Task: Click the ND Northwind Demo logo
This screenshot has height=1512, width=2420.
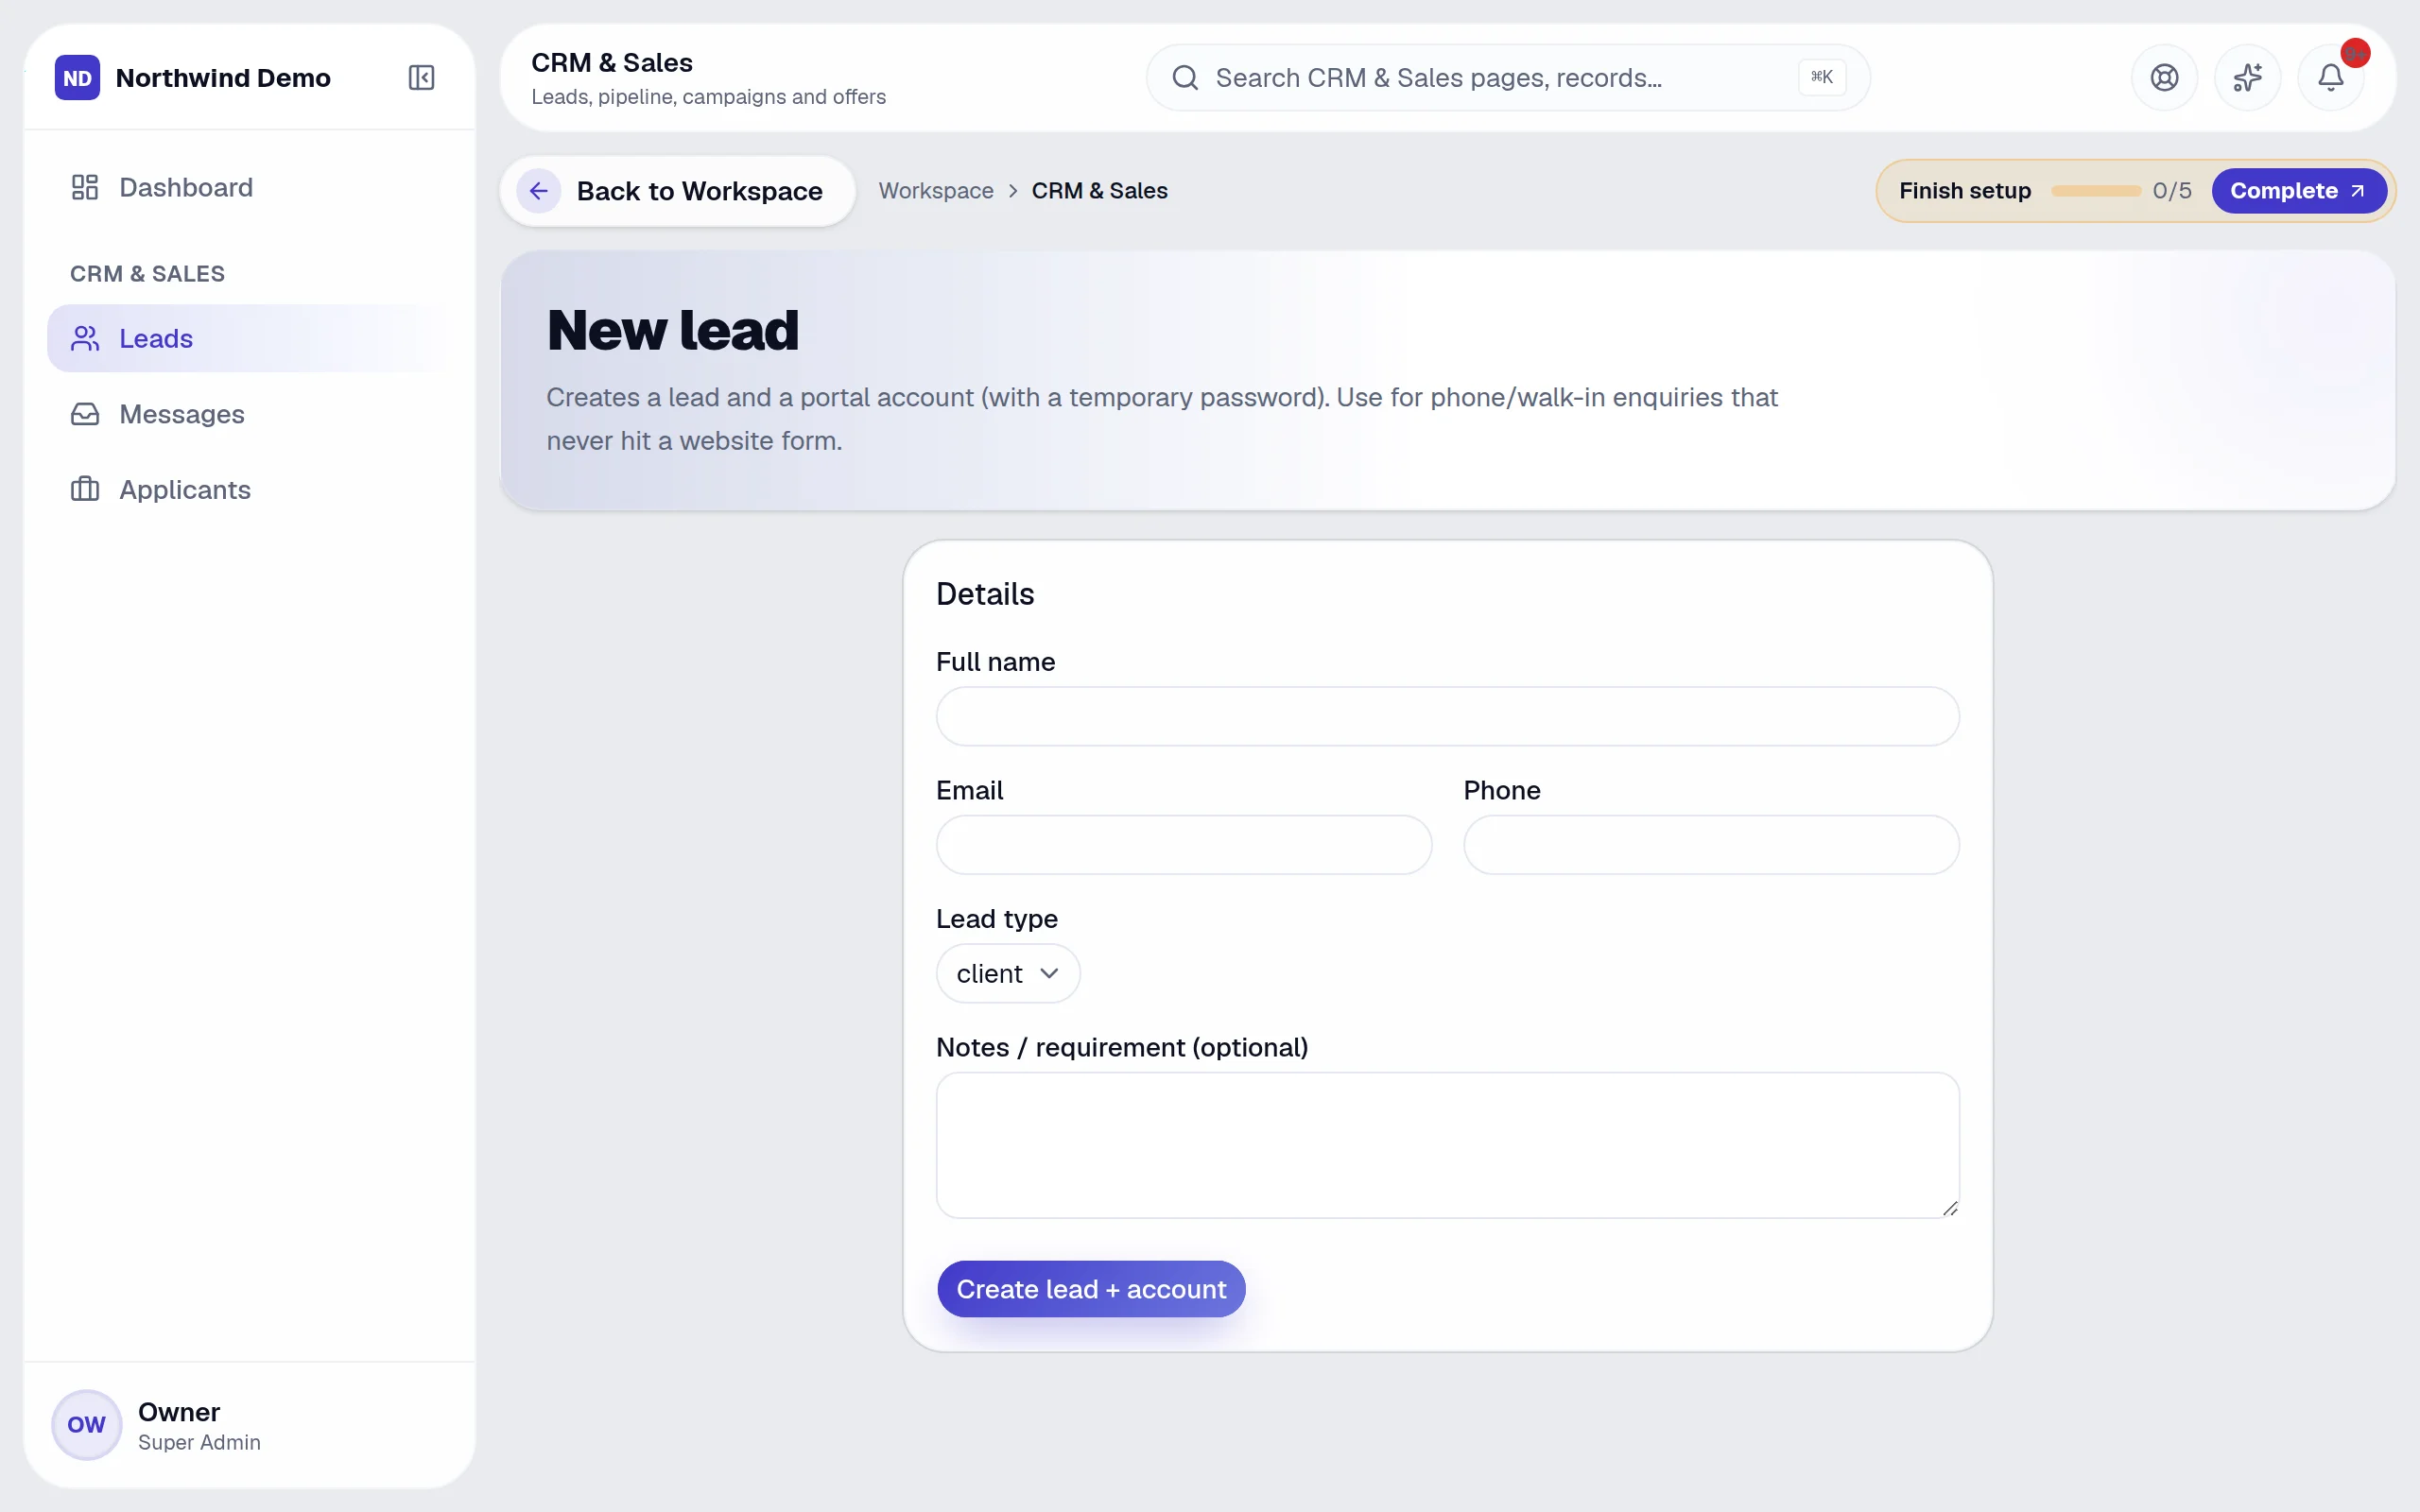Action: coord(77,78)
